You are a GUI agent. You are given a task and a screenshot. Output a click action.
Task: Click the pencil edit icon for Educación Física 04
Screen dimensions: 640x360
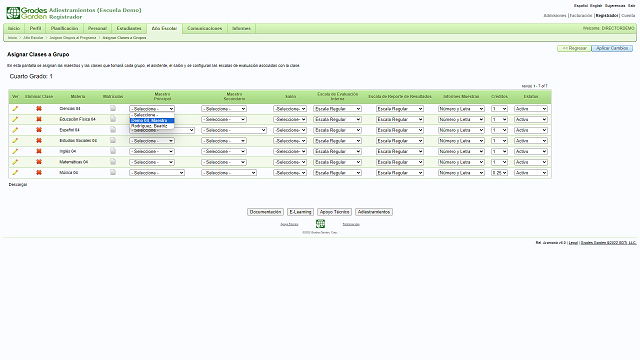[15, 119]
